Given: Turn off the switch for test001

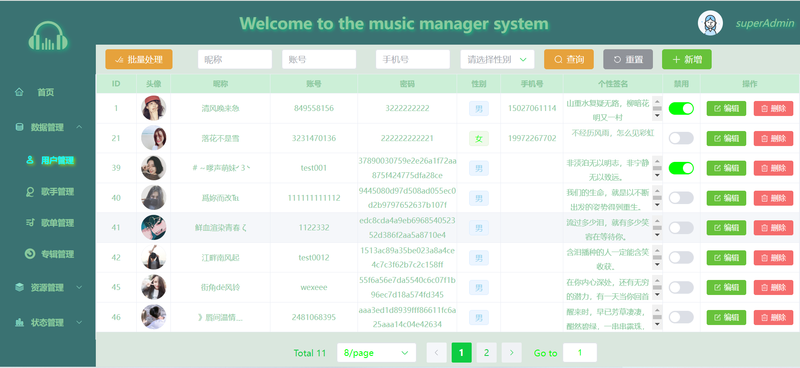Looking at the screenshot, I should (x=681, y=168).
